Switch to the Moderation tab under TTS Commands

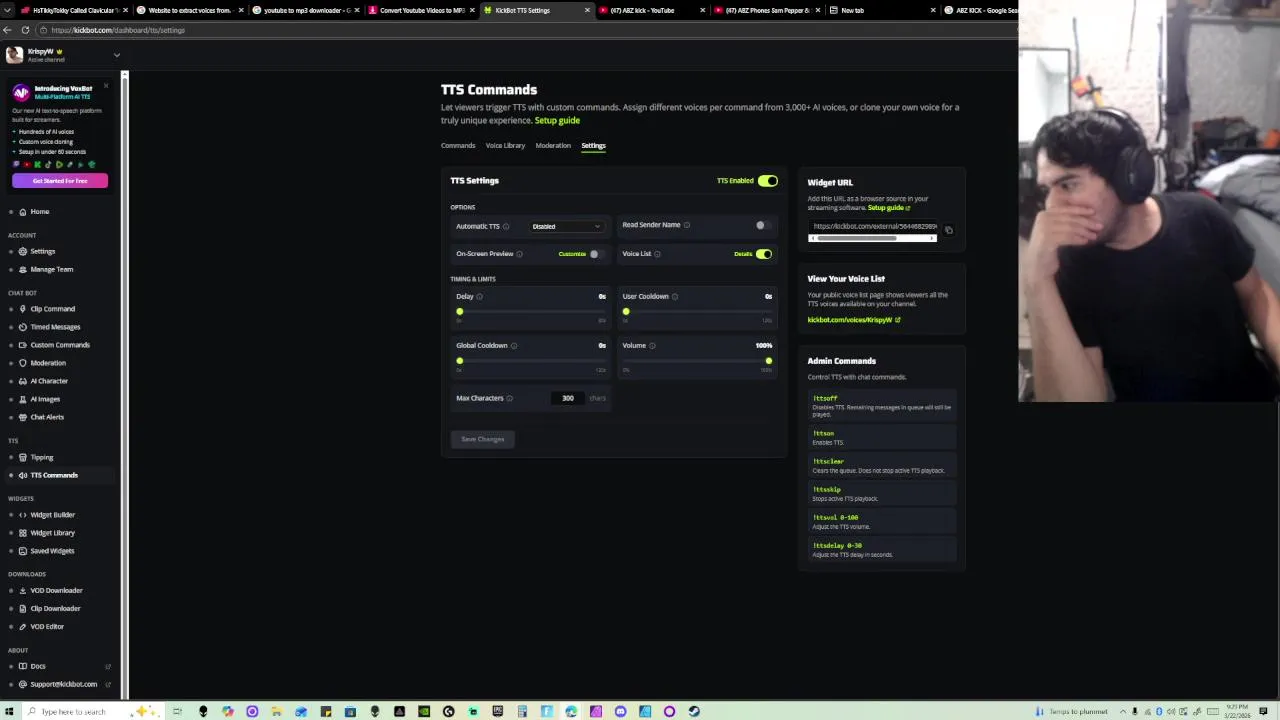[x=553, y=146]
